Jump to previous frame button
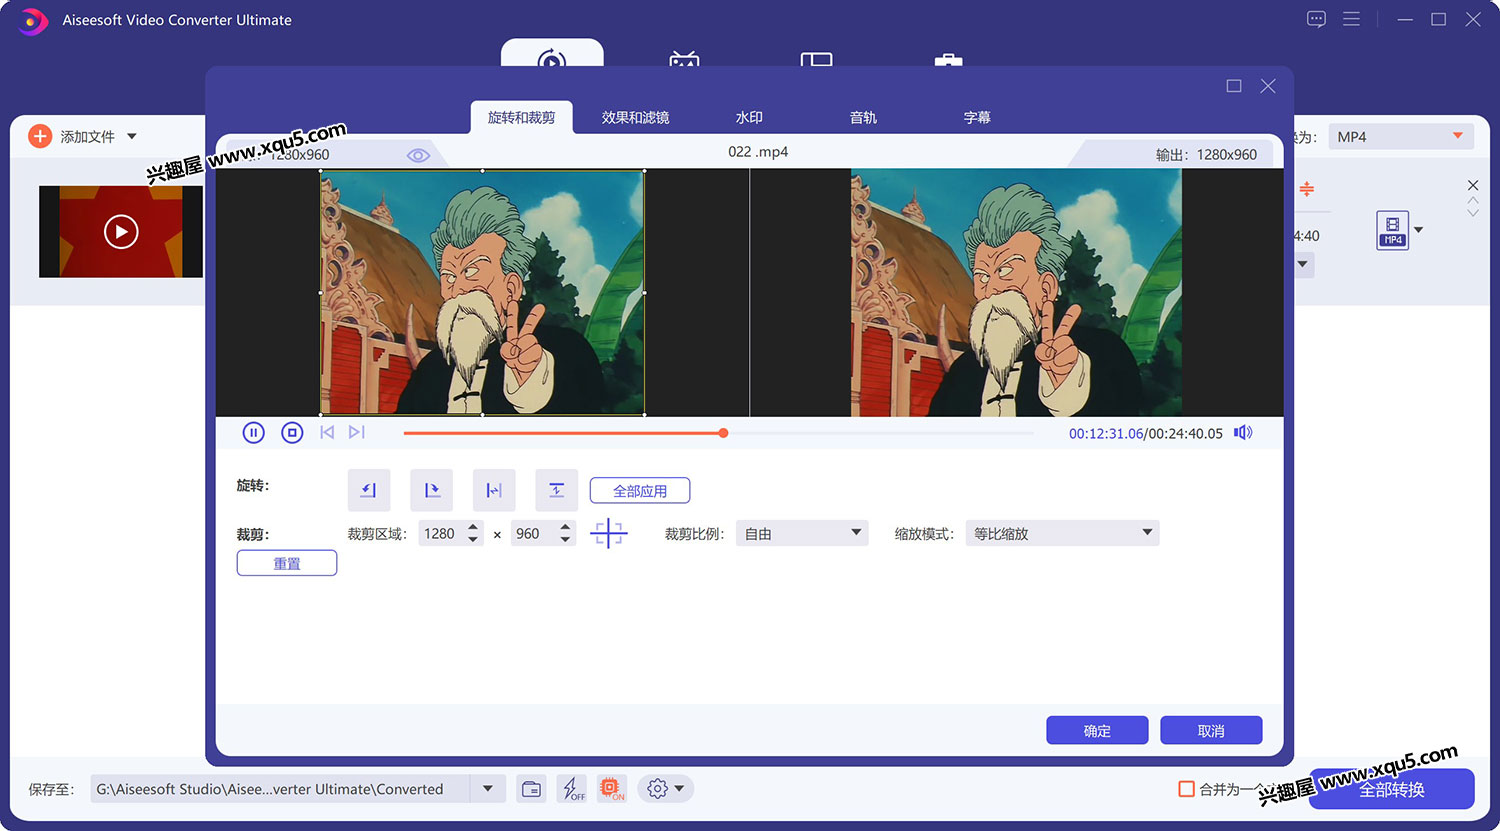Screen dimensions: 1500x831 (327, 433)
